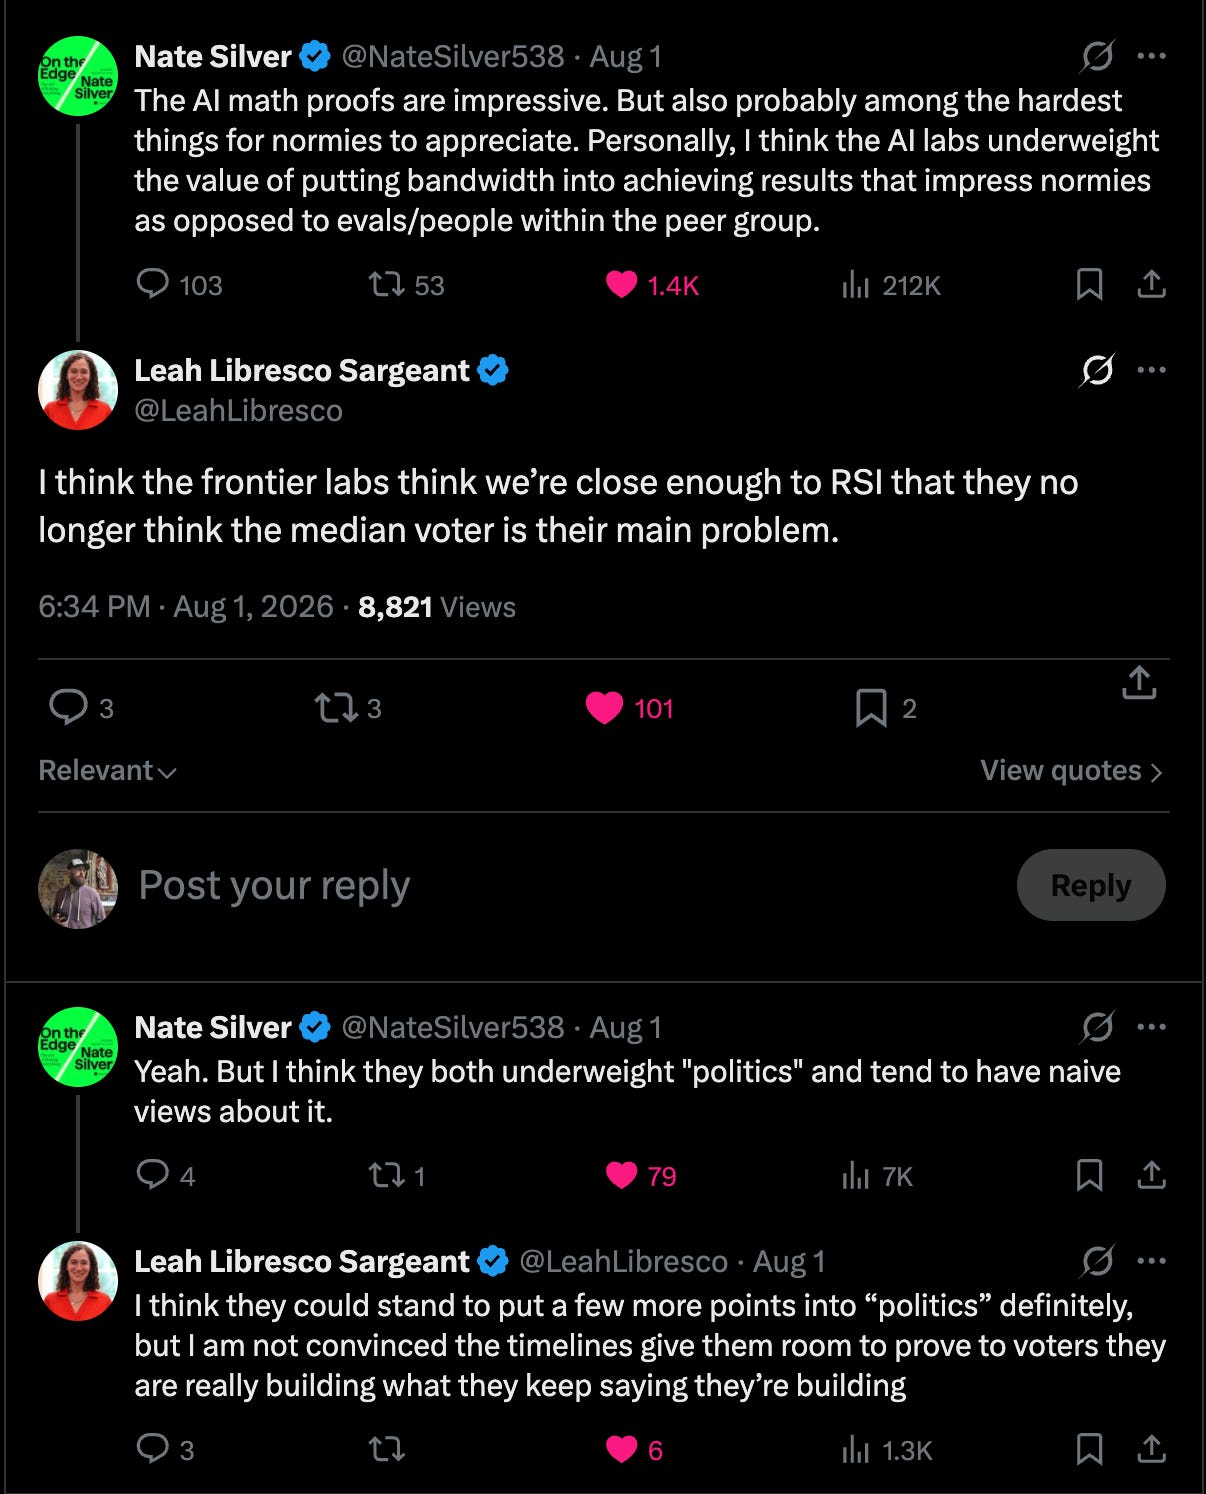
Task: Open View quotes link
Action: 1071,770
